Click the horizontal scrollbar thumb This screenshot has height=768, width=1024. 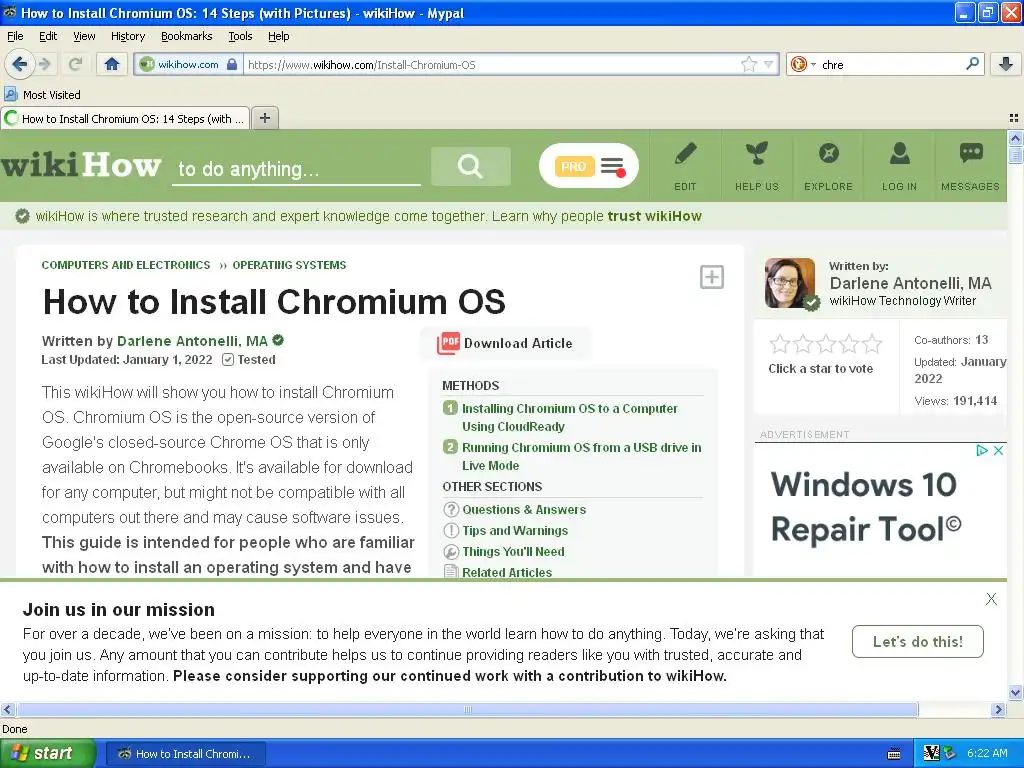(468, 709)
